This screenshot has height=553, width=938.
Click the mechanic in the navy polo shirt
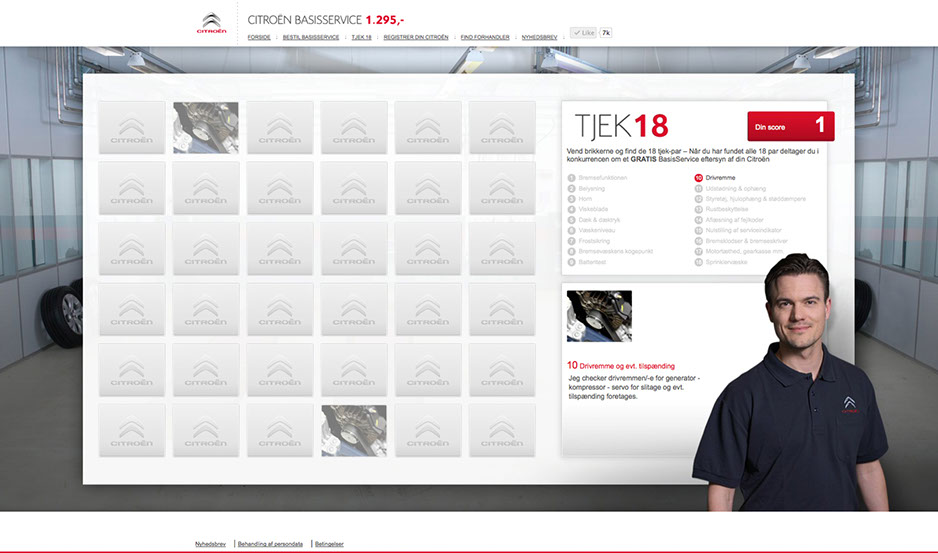[x=790, y=383]
